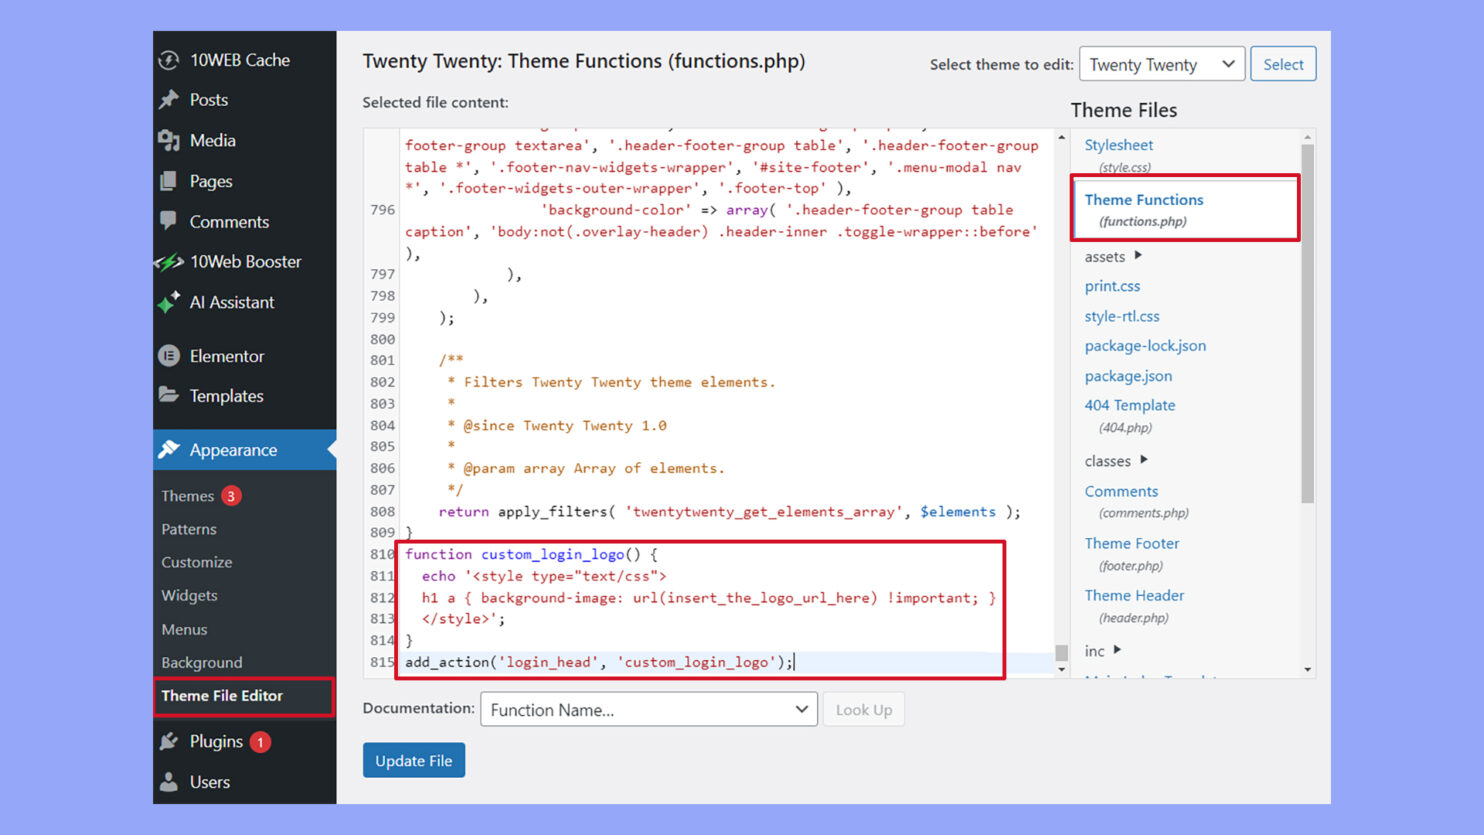Screen dimensions: 1484x835
Task: Open Pages via its sidebar icon
Action: [x=169, y=181]
